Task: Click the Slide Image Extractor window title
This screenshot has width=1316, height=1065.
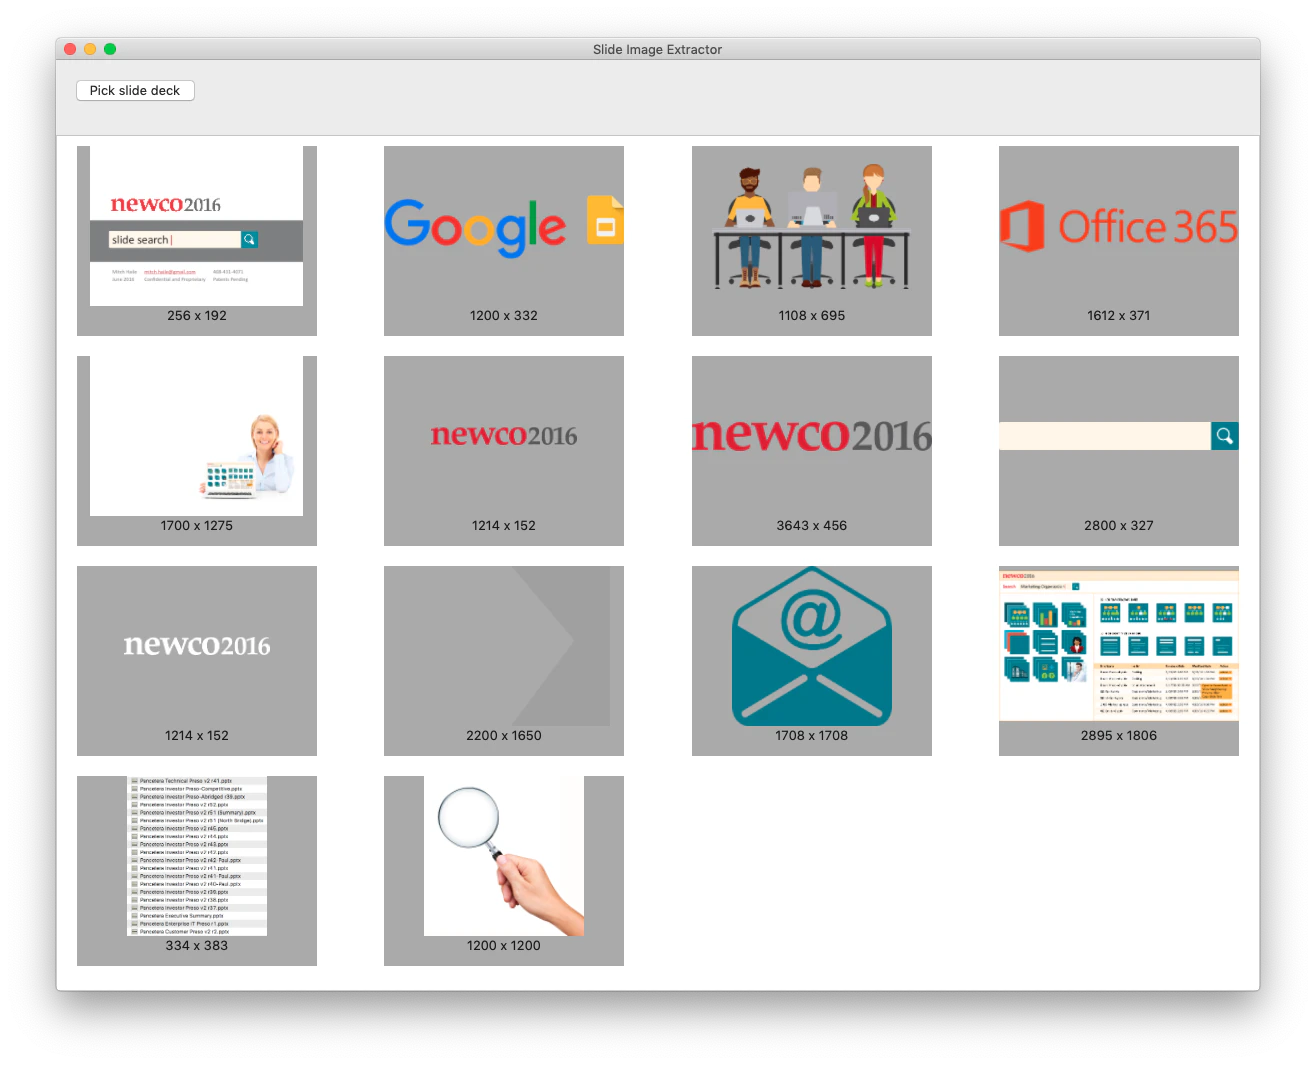Action: pyautogui.click(x=657, y=49)
